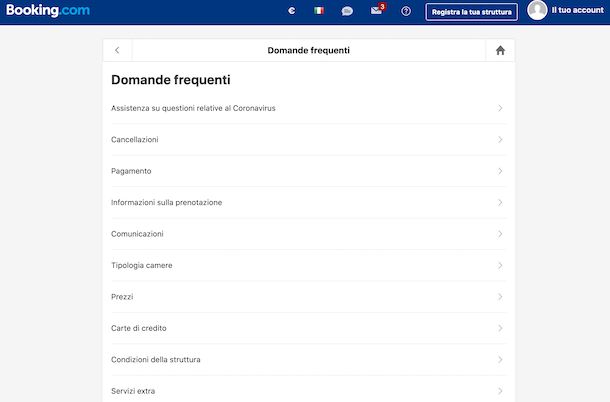Change language via Italian flag icon
This screenshot has width=610, height=402.
pos(319,11)
